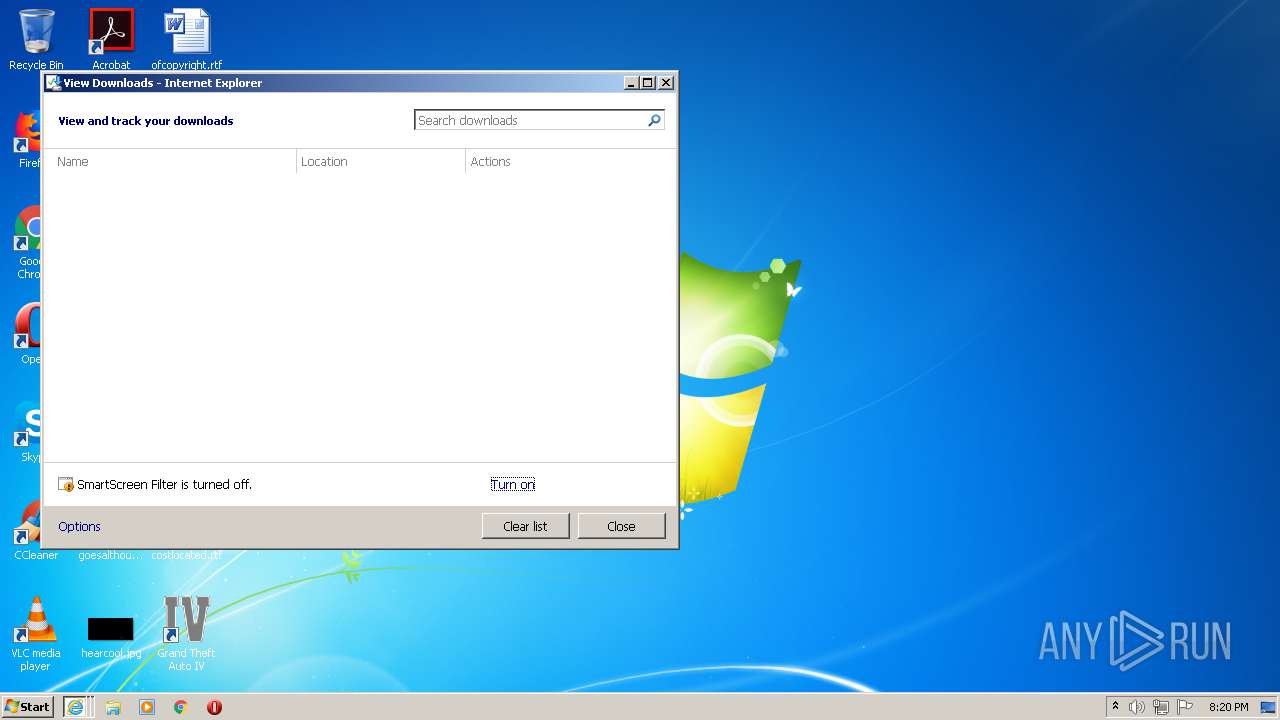This screenshot has width=1280, height=720.
Task: Open the Firefox desktop shortcut
Action: point(27,139)
